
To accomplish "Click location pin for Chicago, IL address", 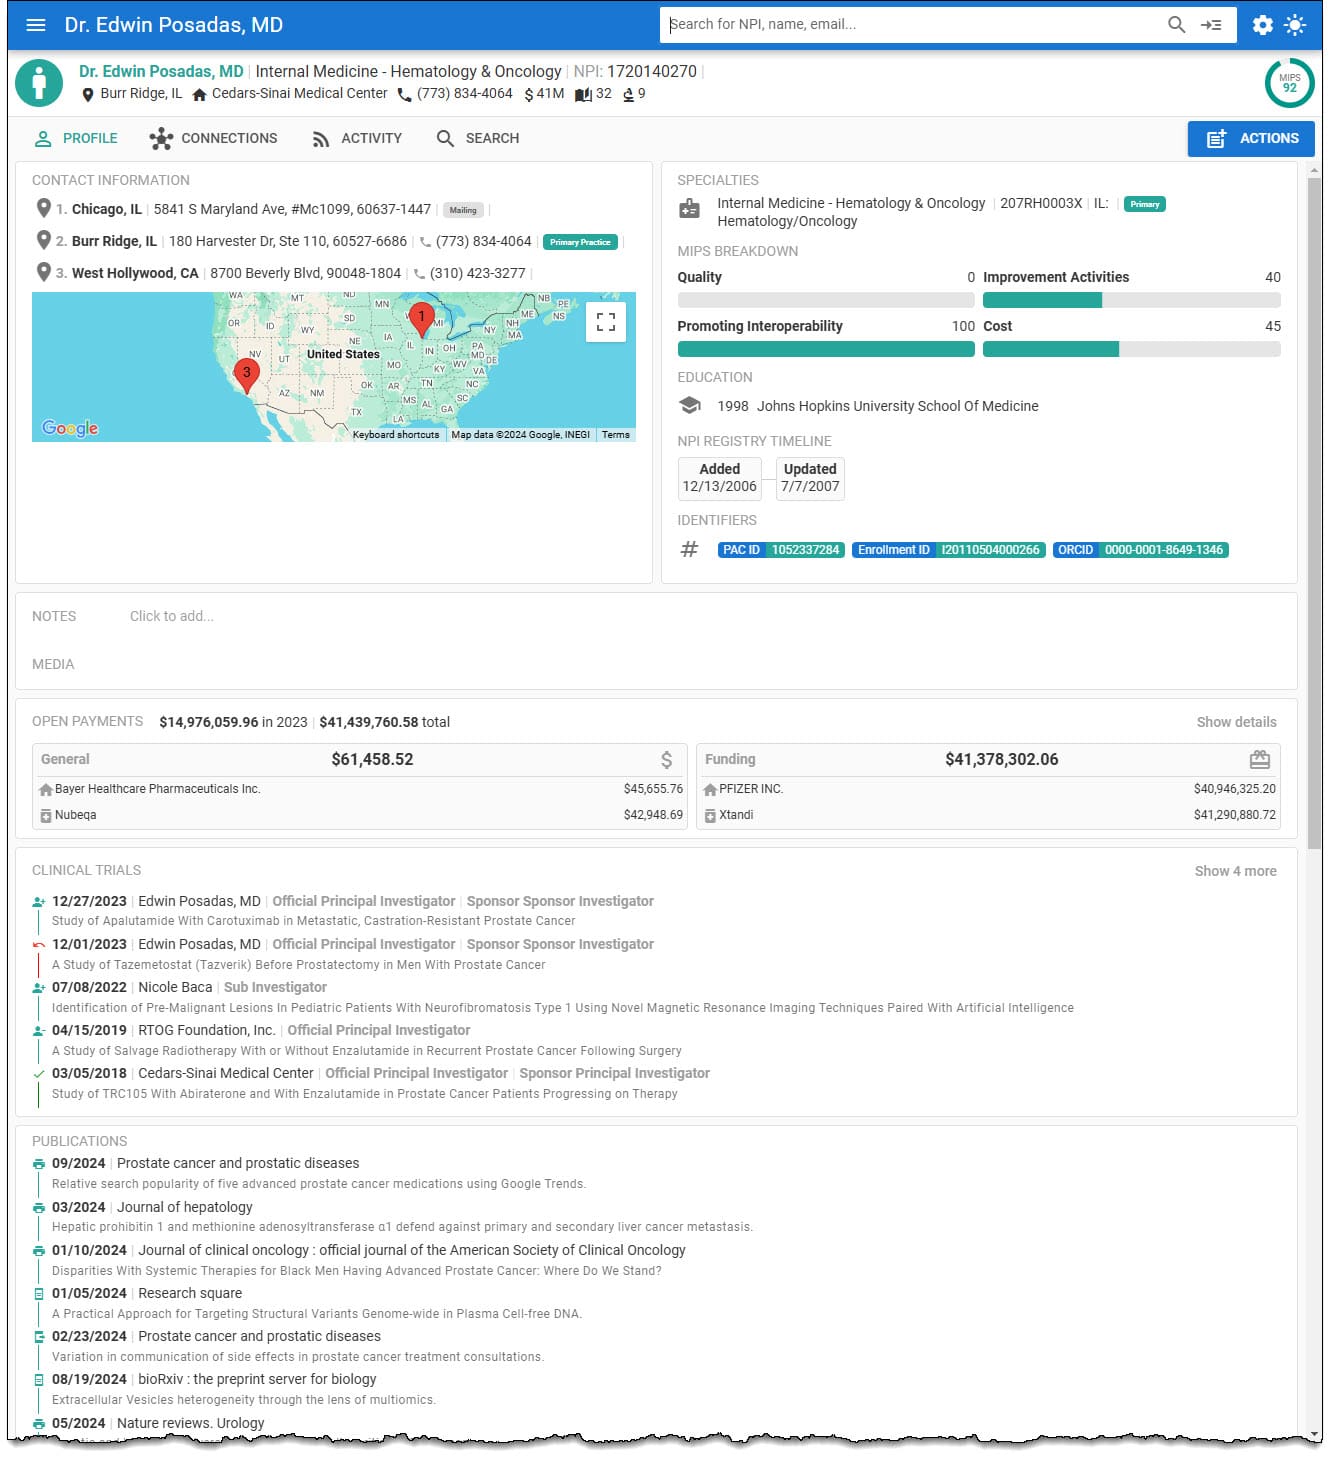I will point(43,208).
